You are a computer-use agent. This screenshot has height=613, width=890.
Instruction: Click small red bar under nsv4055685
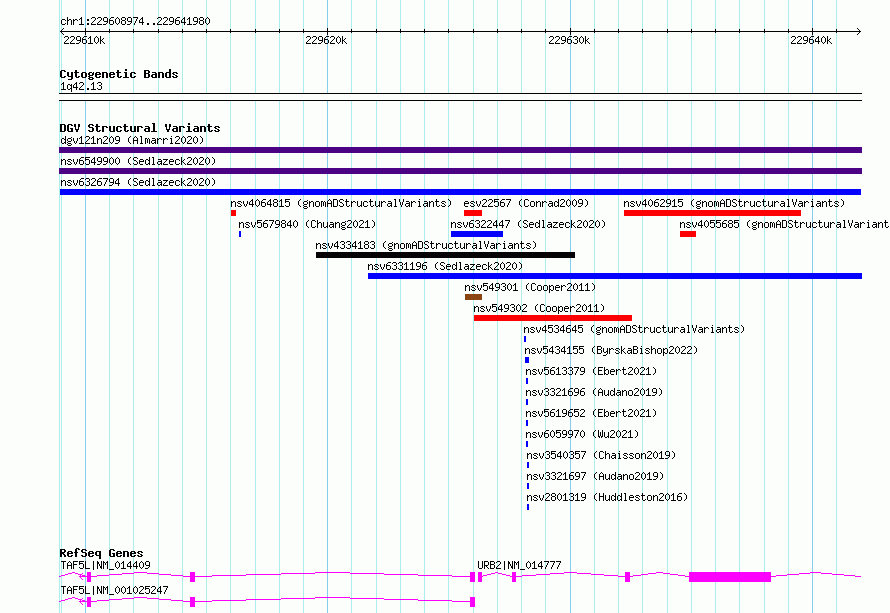click(688, 234)
